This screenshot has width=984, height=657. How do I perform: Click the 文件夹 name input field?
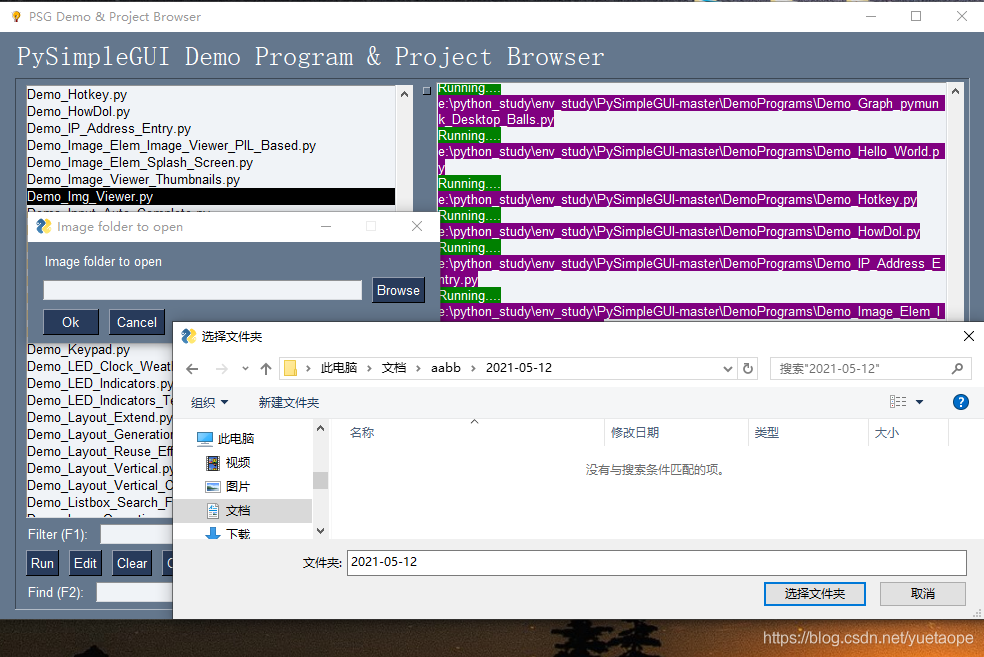pyautogui.click(x=656, y=562)
